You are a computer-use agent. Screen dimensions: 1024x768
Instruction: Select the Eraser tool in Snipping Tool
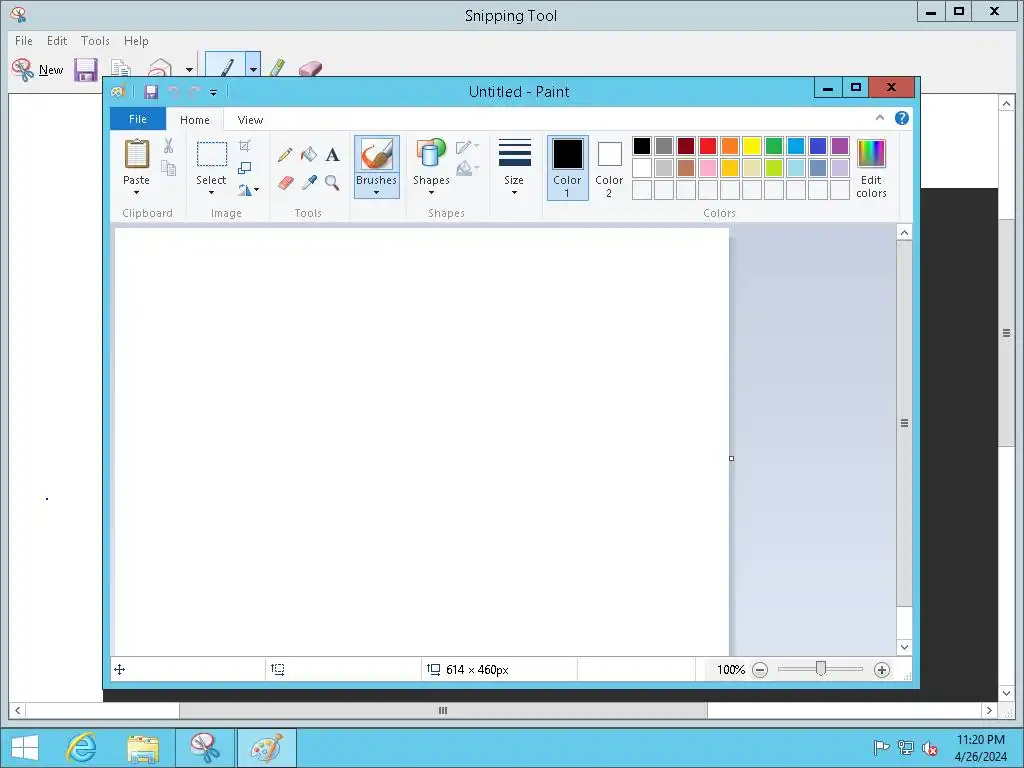310,69
